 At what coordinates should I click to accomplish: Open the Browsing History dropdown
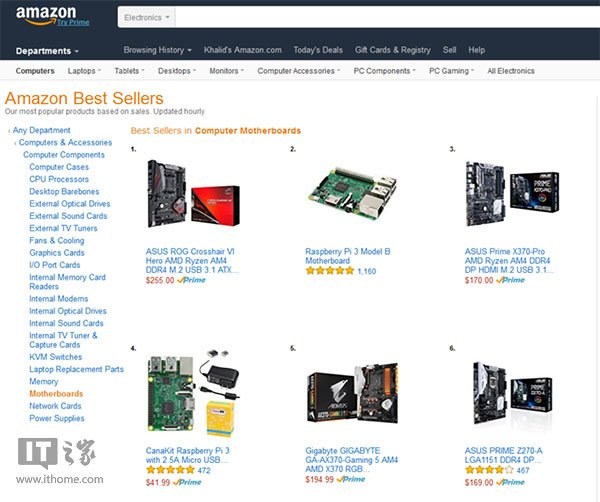click(157, 50)
